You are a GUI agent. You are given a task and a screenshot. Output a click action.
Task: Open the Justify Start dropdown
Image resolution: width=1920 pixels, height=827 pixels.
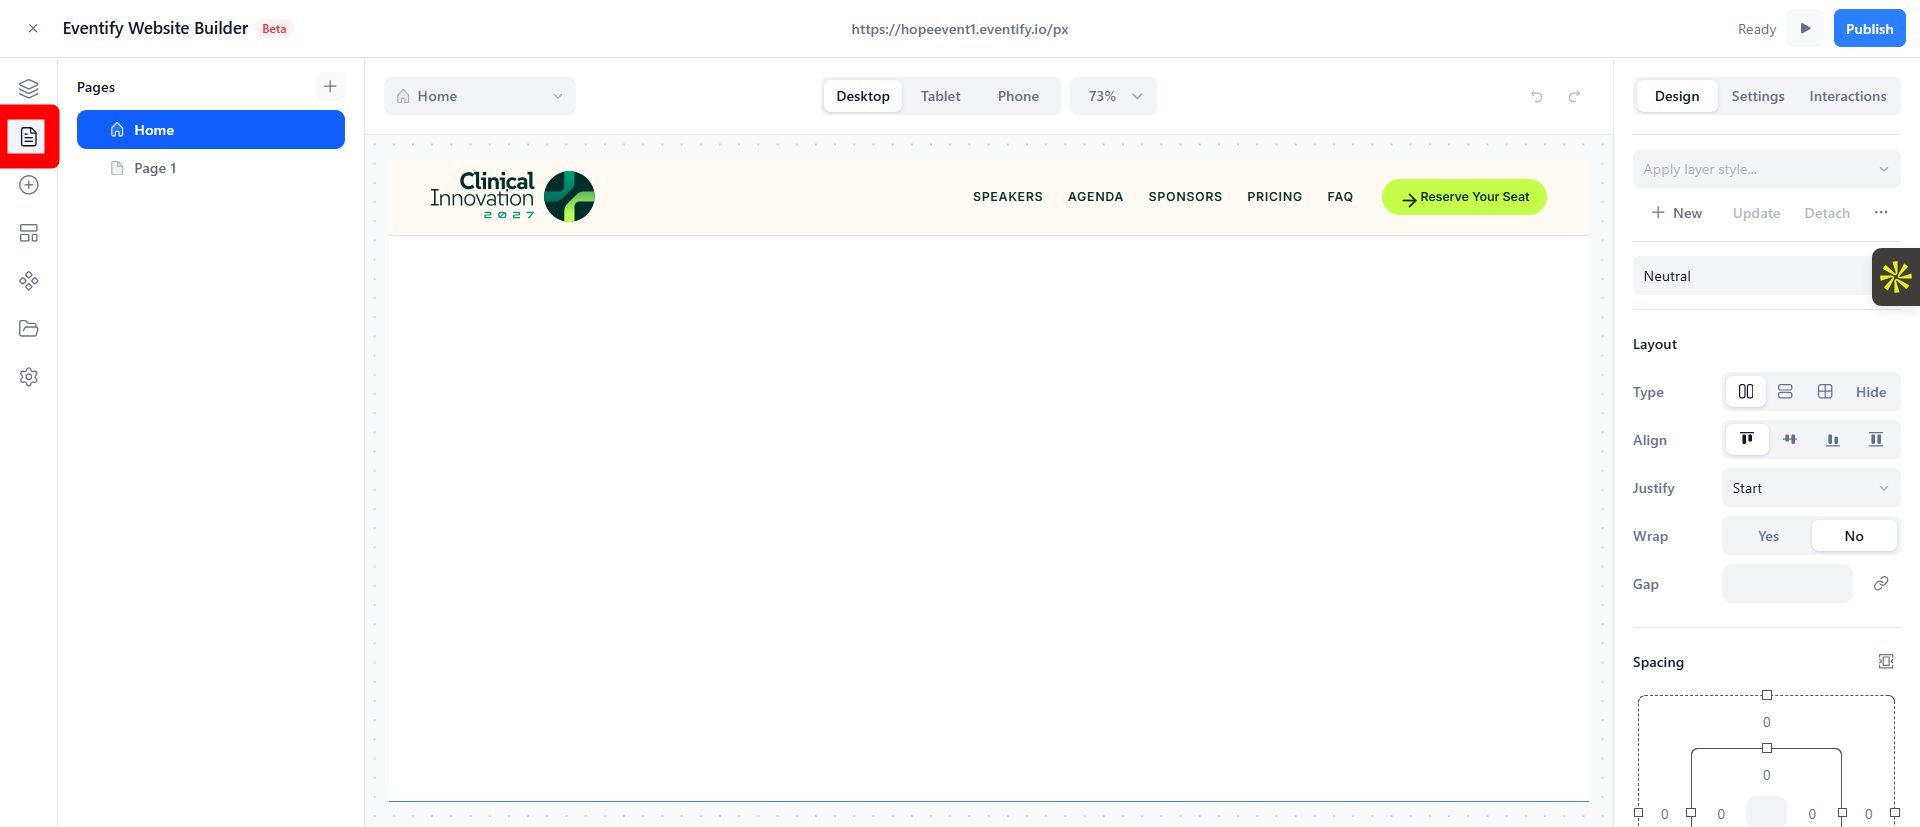(1811, 488)
